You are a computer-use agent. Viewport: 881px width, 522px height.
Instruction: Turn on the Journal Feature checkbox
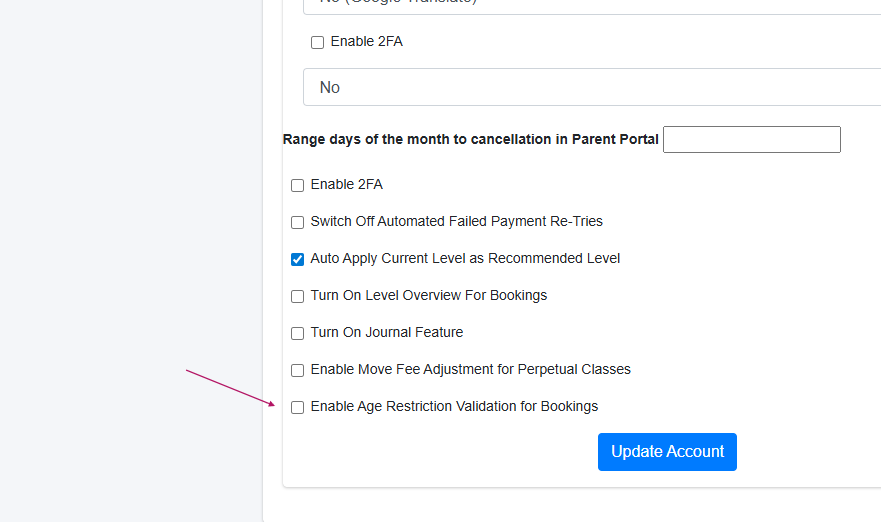click(x=297, y=333)
